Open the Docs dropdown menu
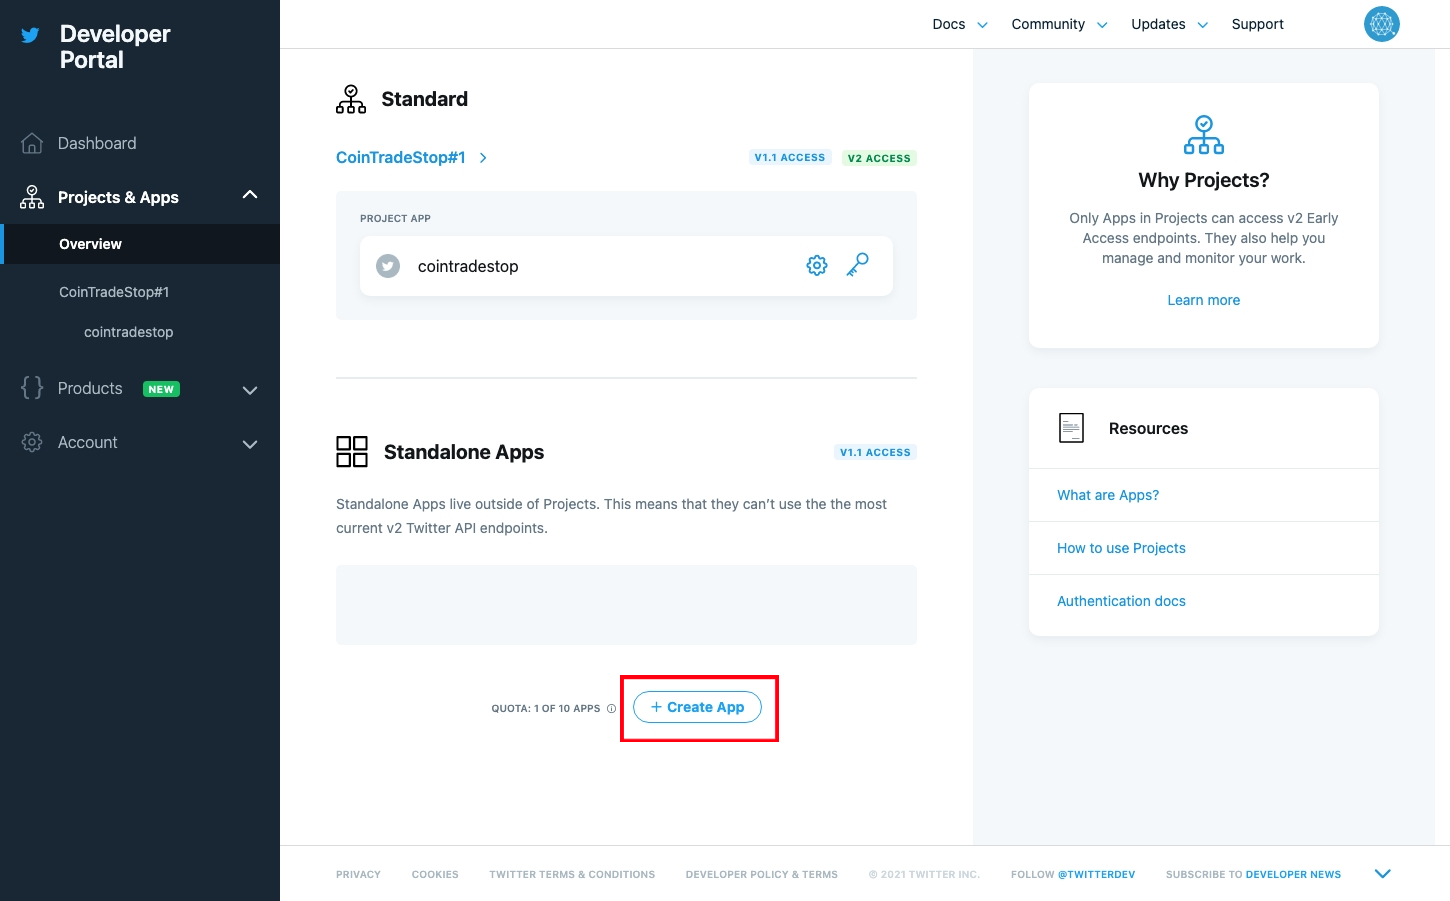 tap(960, 24)
